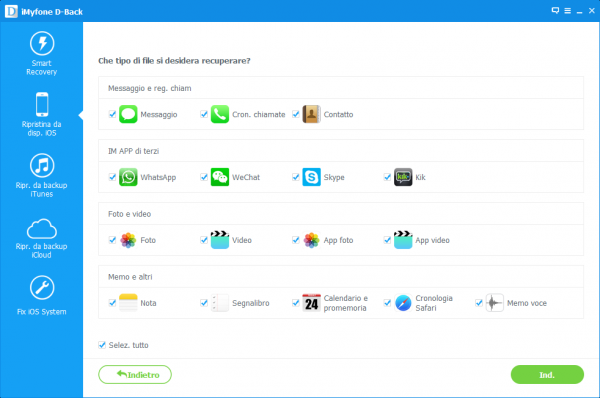Viewport: 600px width, 398px height.
Task: Toggle the App video checkbox
Action: pyautogui.click(x=387, y=240)
